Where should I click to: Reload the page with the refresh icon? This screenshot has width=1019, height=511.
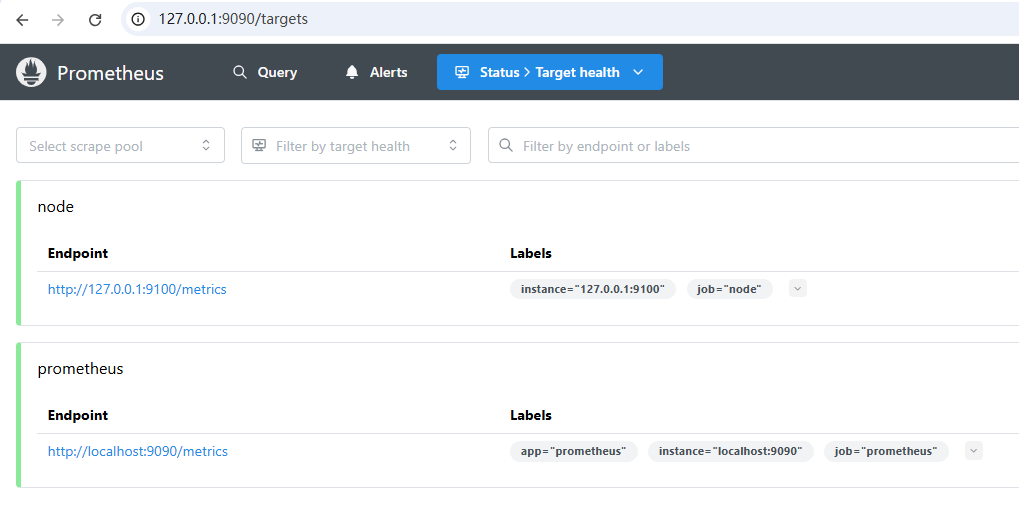(x=95, y=20)
